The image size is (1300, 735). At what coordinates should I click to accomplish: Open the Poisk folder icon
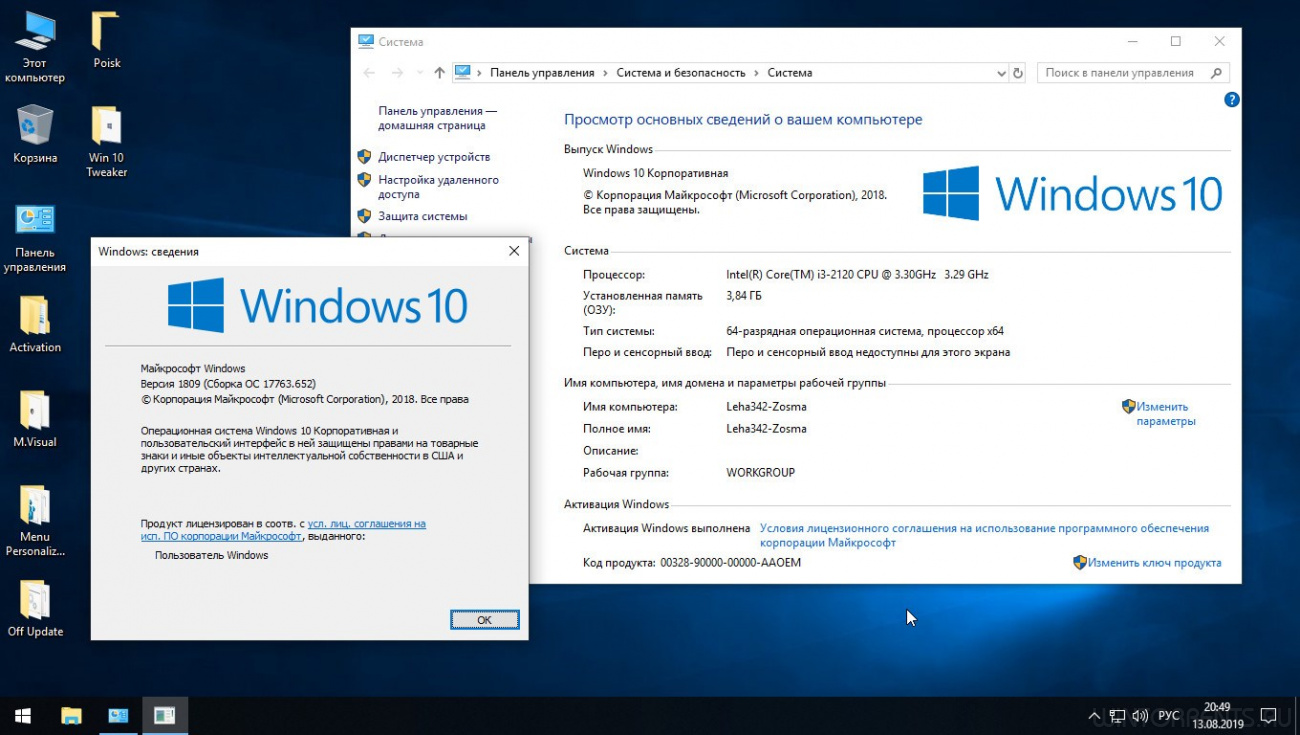tap(106, 40)
